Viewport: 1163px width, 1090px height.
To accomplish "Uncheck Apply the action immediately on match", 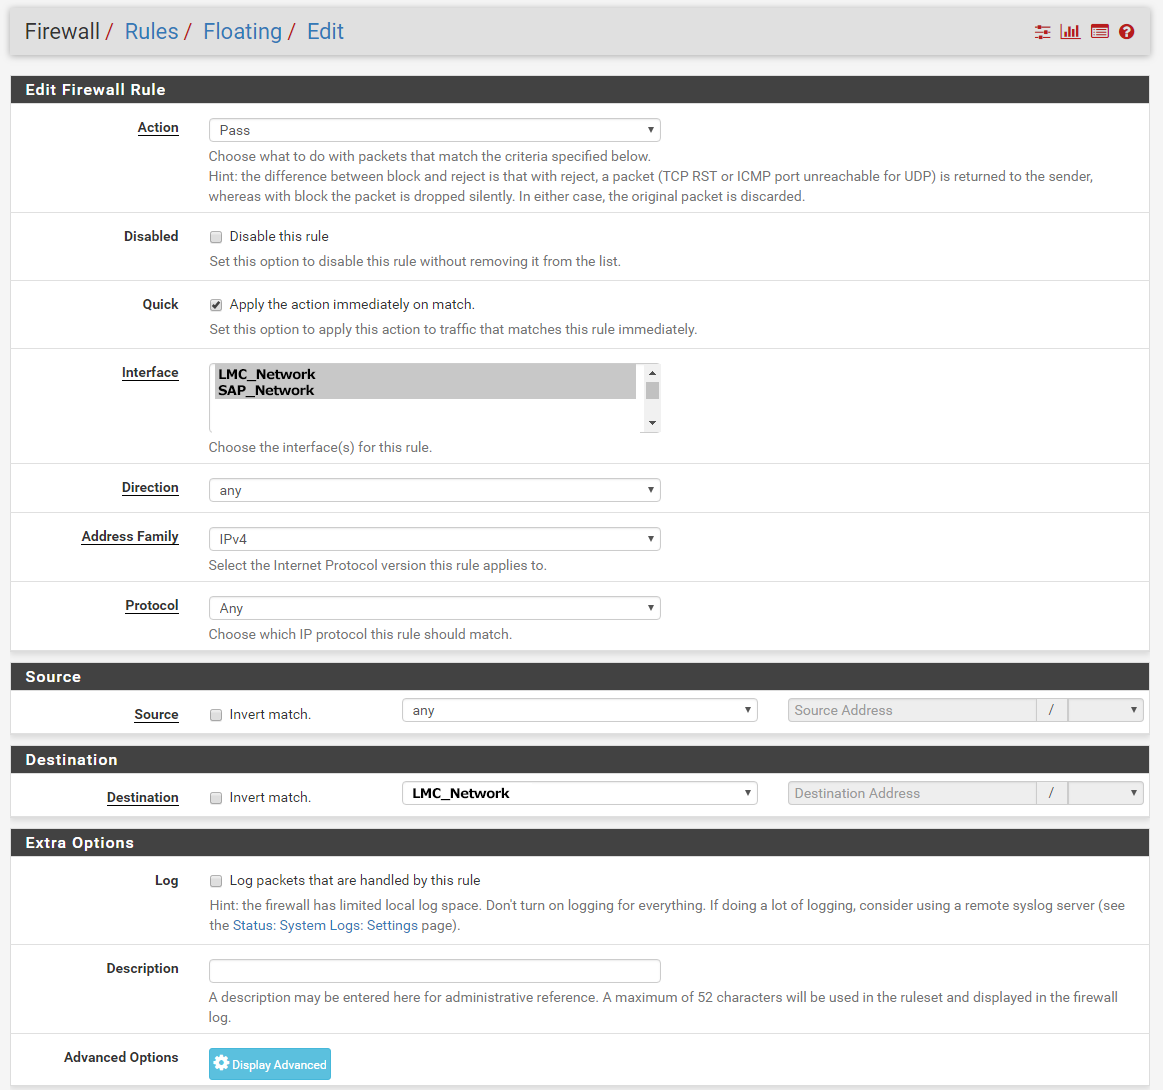I will 215,304.
